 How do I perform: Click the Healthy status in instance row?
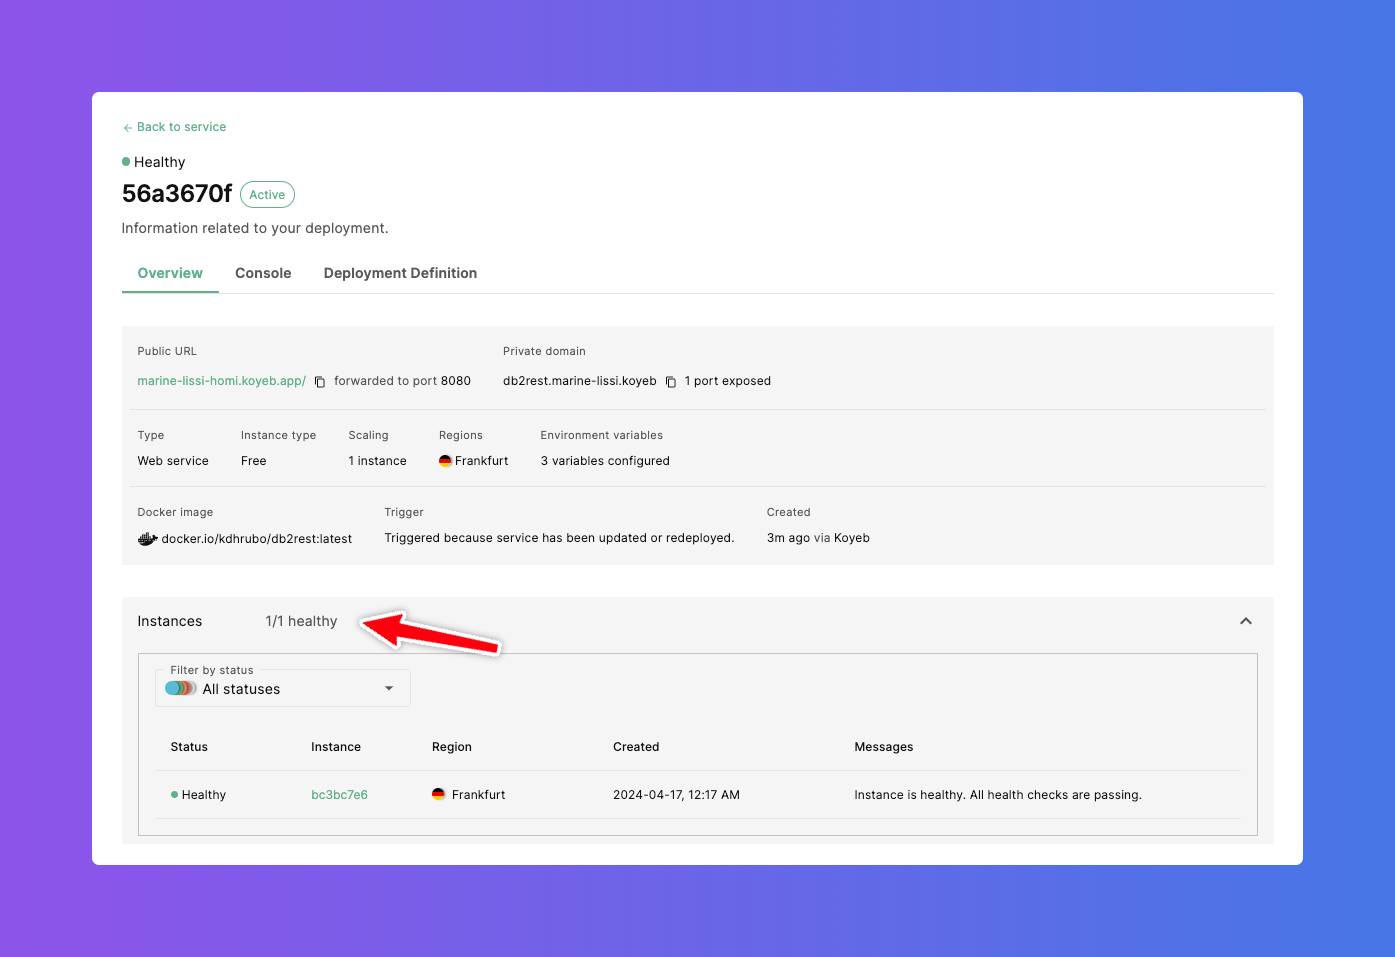pos(203,795)
